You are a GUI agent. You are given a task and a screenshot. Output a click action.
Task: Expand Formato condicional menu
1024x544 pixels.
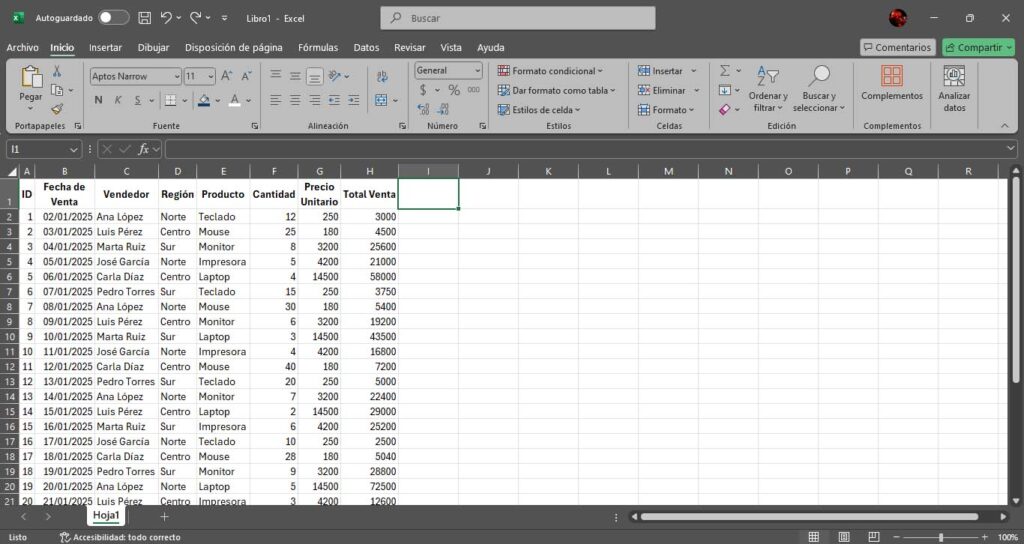point(549,71)
